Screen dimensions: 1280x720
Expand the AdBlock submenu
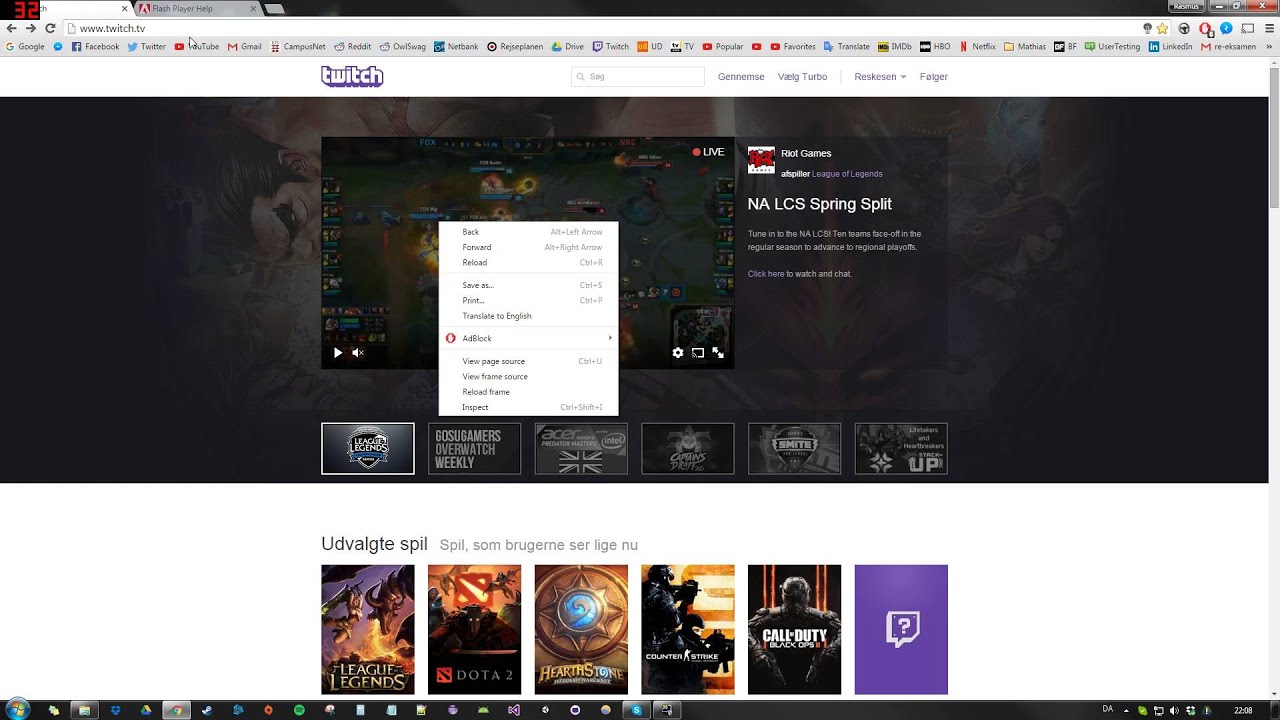click(x=528, y=338)
